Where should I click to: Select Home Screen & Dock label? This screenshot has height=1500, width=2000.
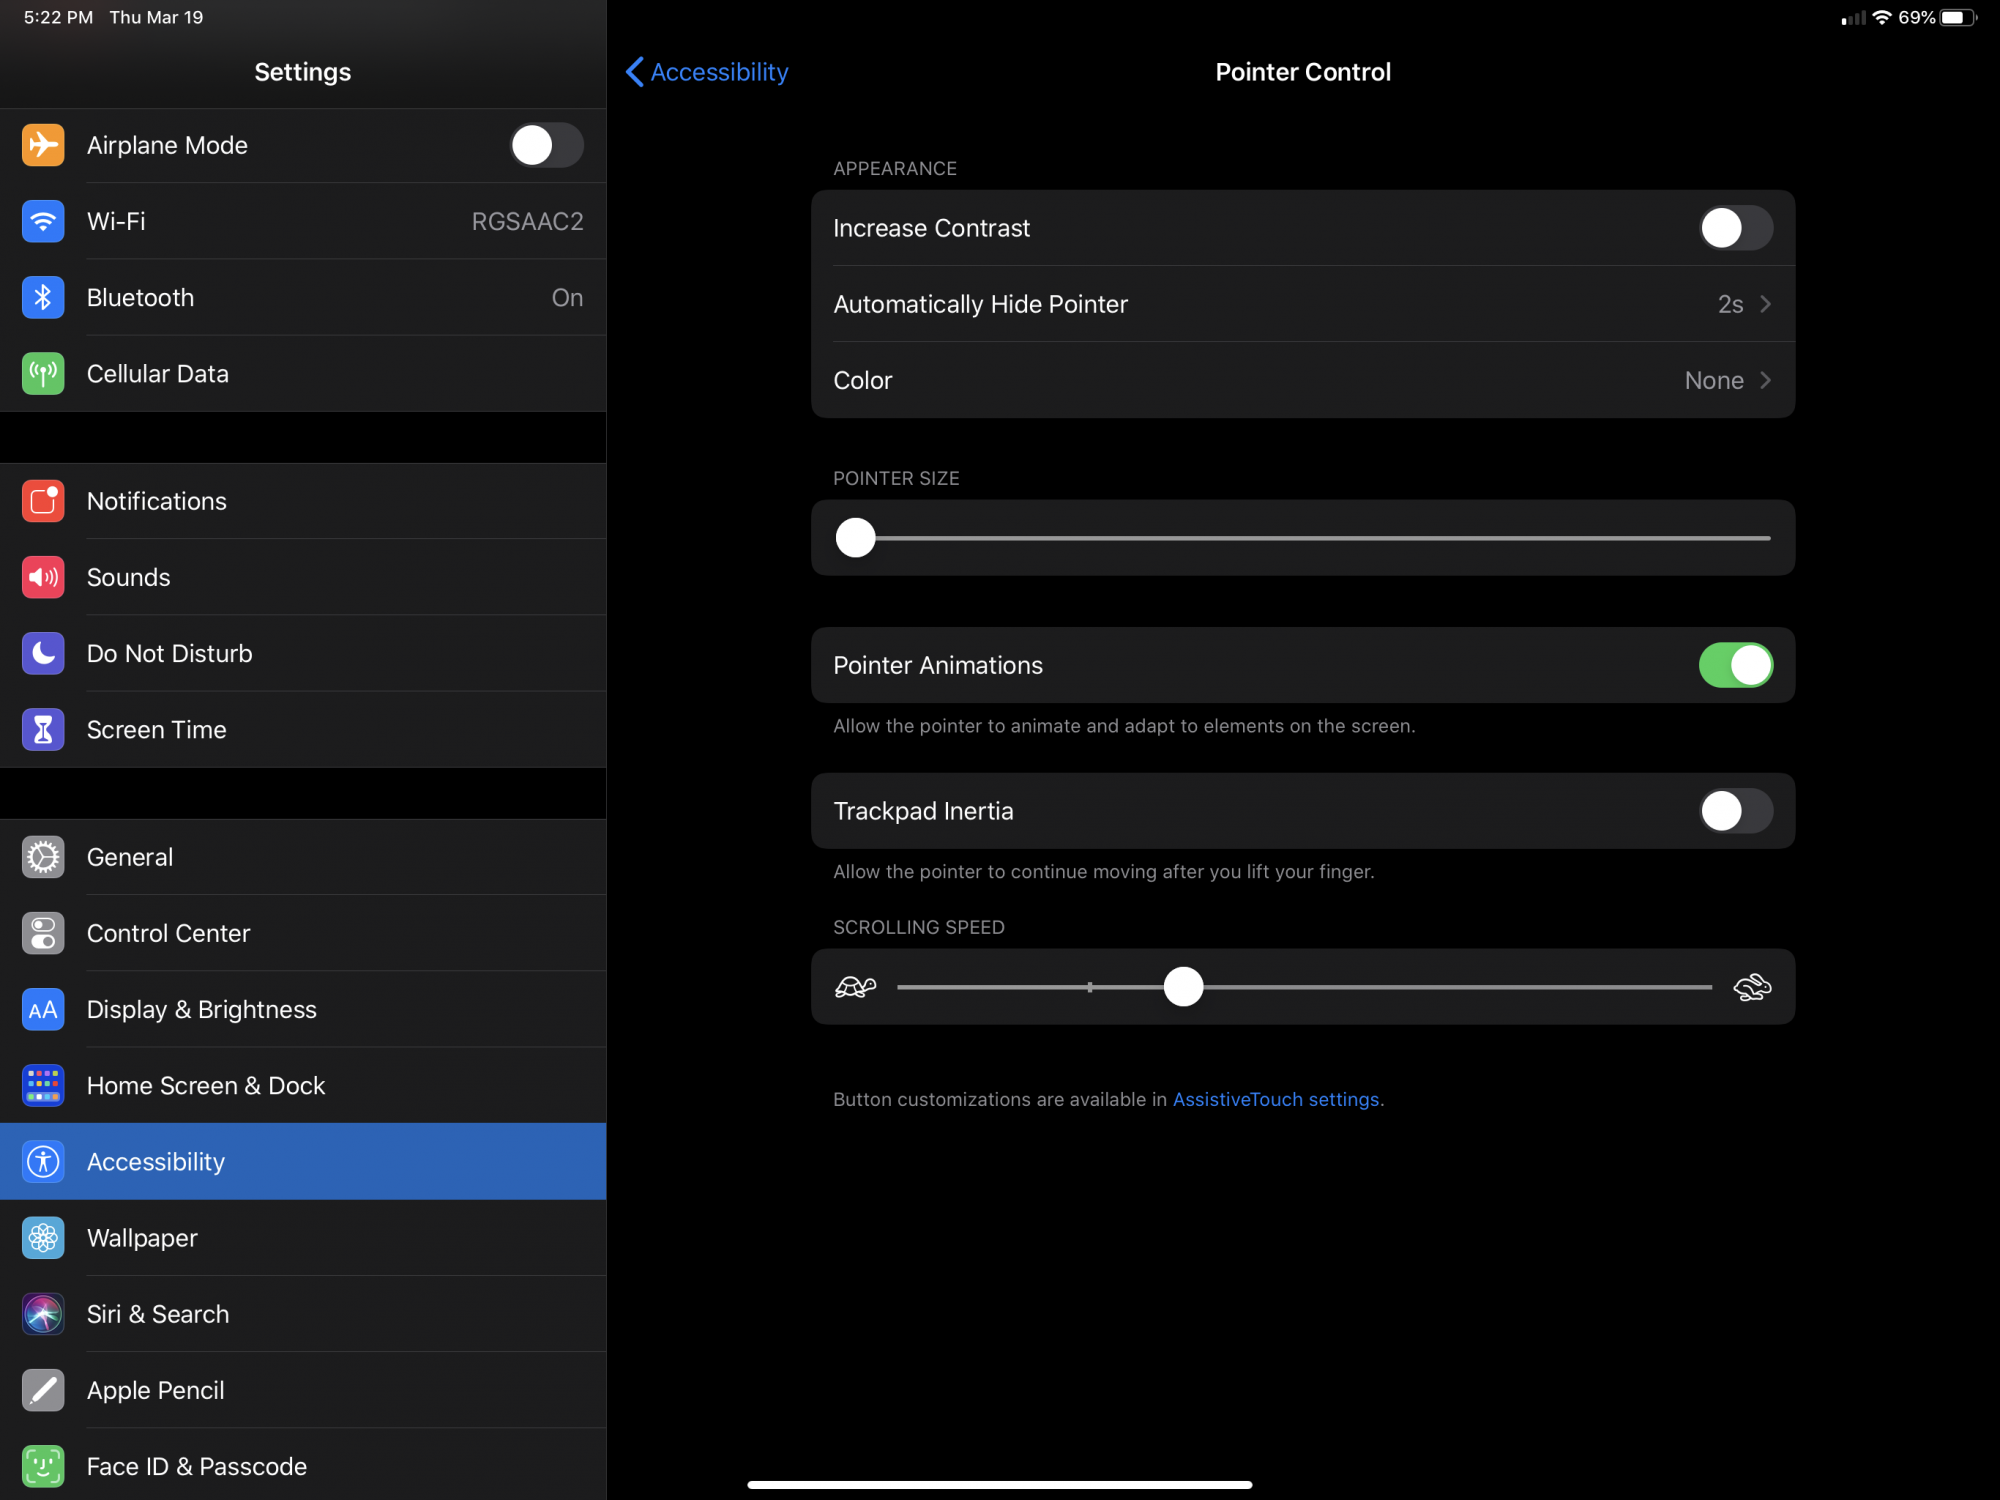[x=206, y=1085]
